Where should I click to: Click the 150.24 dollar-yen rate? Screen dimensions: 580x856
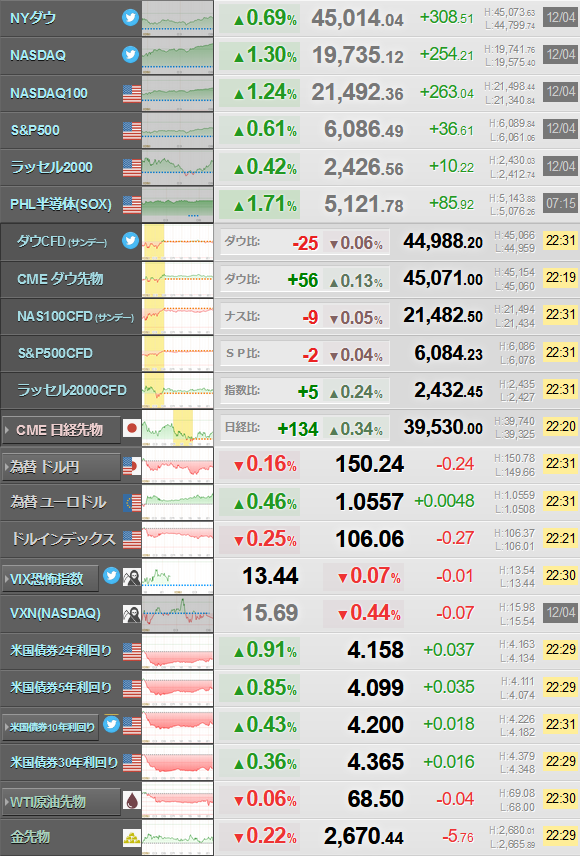pos(370,464)
